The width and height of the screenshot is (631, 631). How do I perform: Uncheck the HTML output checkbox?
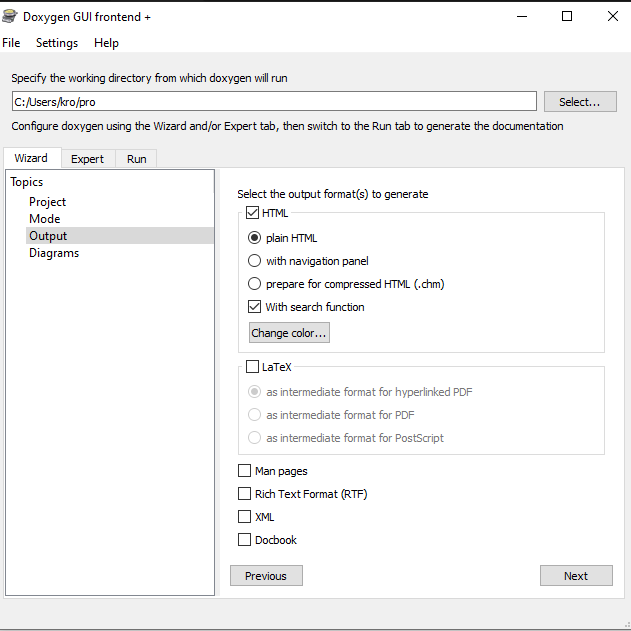point(252,213)
